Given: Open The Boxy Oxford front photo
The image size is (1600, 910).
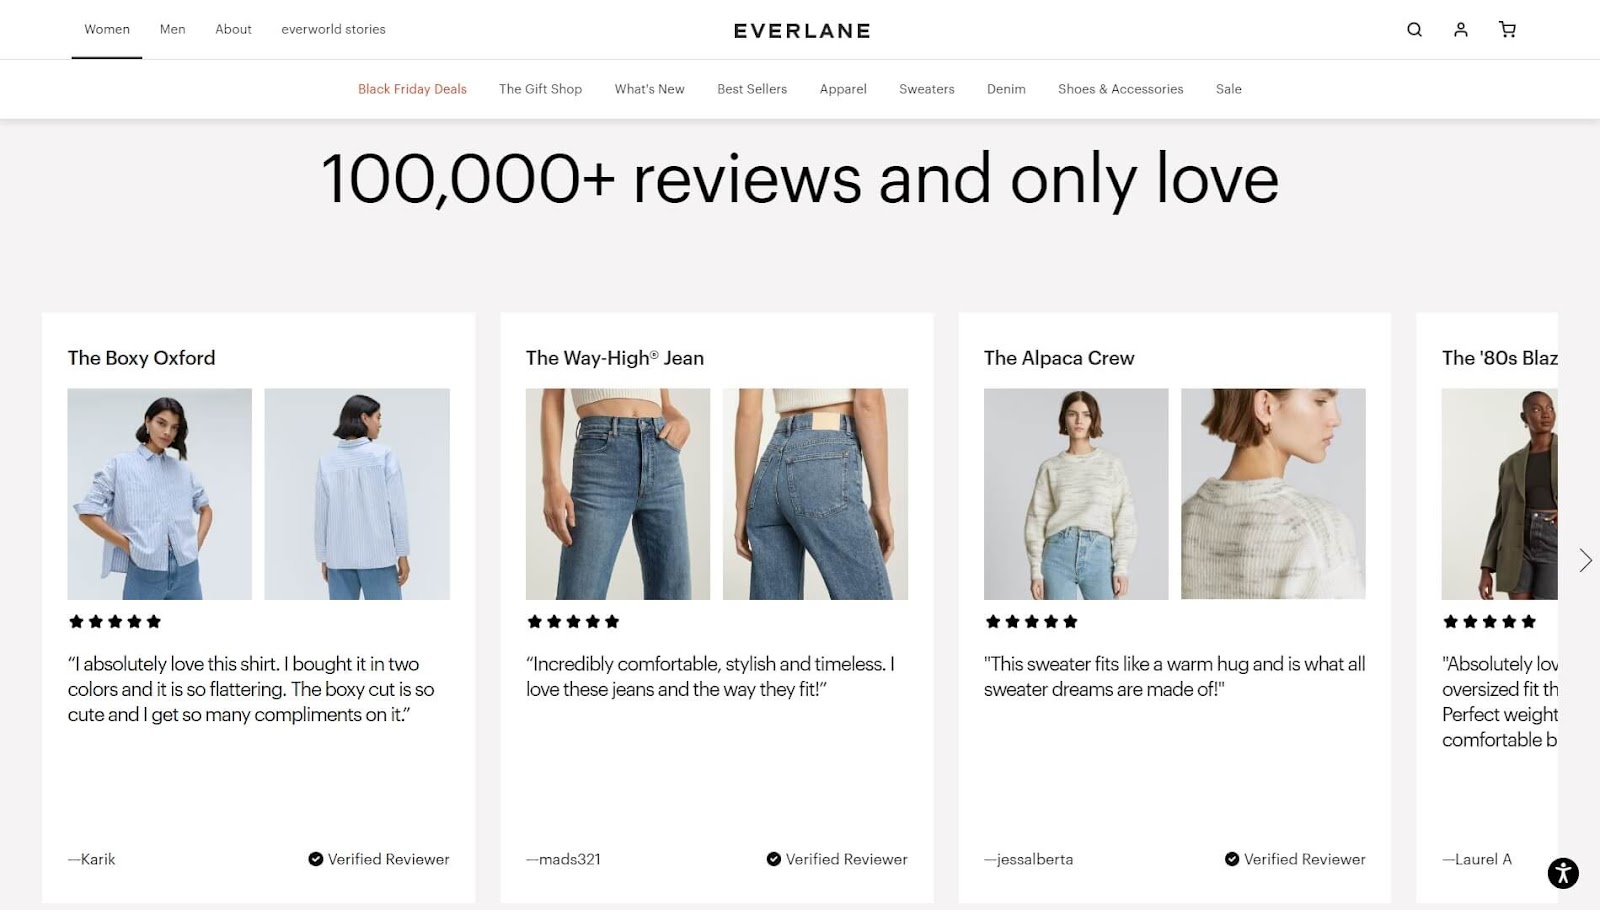Looking at the screenshot, I should (x=160, y=494).
